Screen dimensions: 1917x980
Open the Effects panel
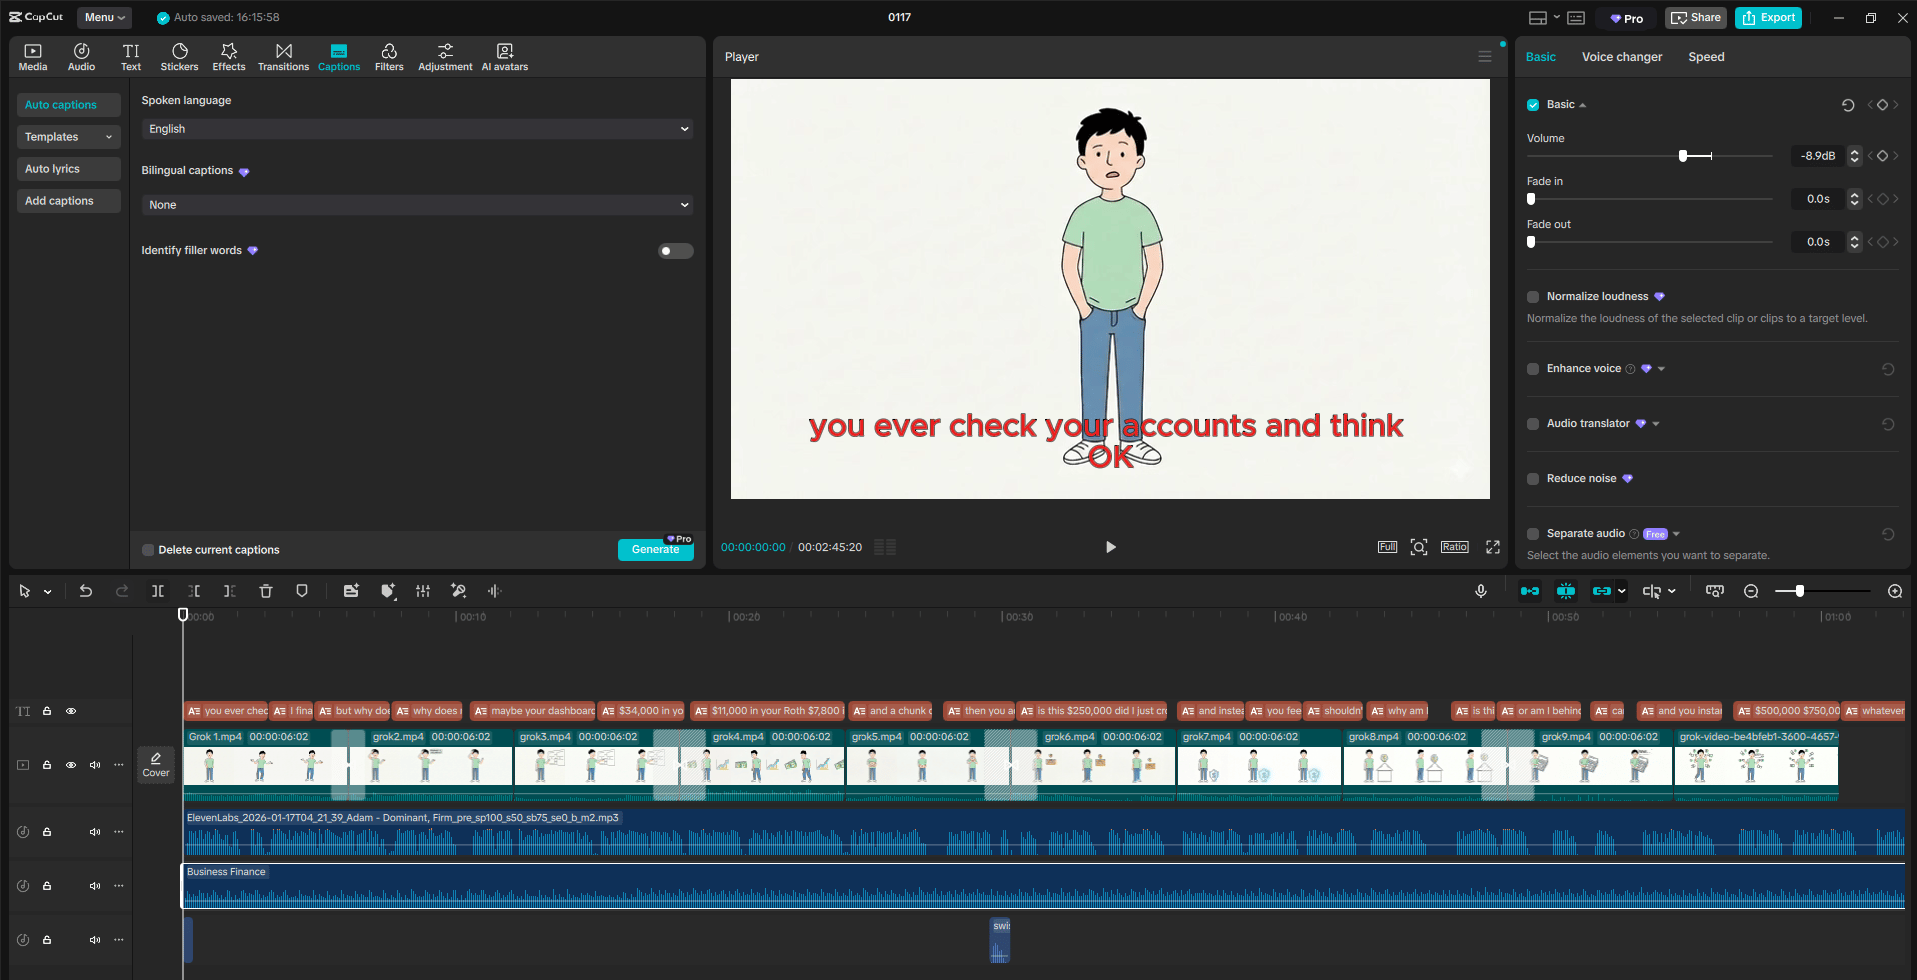[228, 56]
